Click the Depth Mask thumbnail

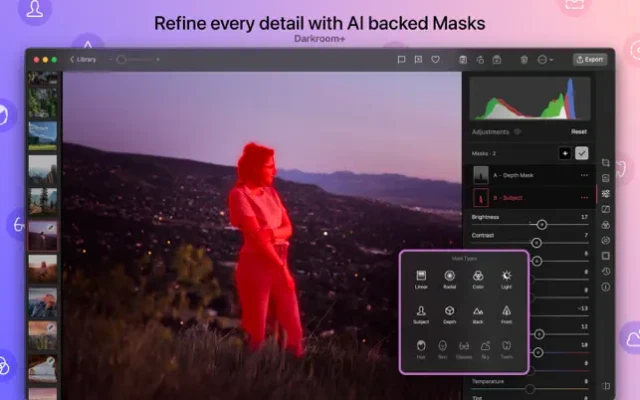pos(481,175)
